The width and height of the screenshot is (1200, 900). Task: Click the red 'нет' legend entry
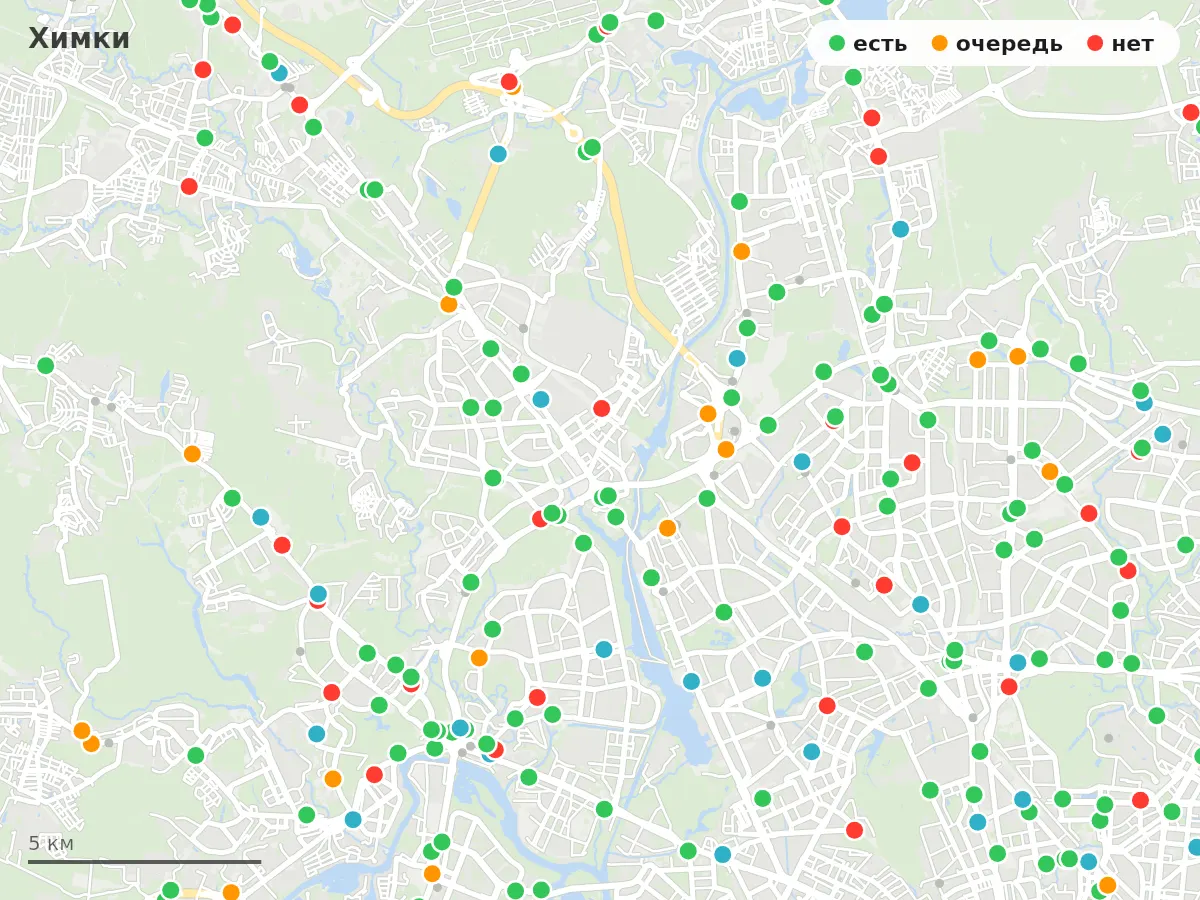pos(1120,44)
